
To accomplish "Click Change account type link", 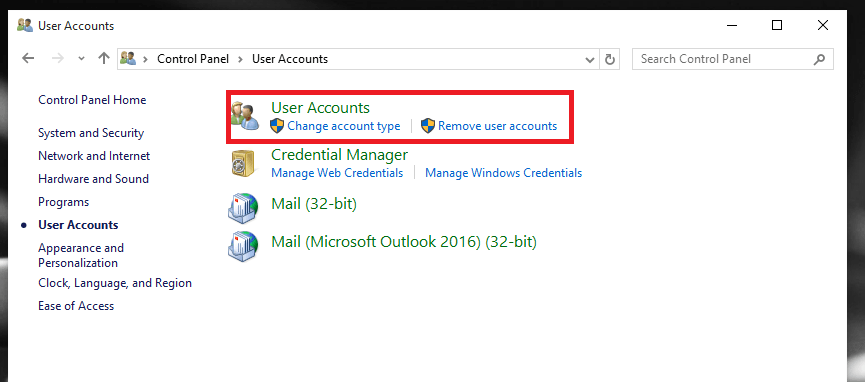I will click(x=344, y=126).
